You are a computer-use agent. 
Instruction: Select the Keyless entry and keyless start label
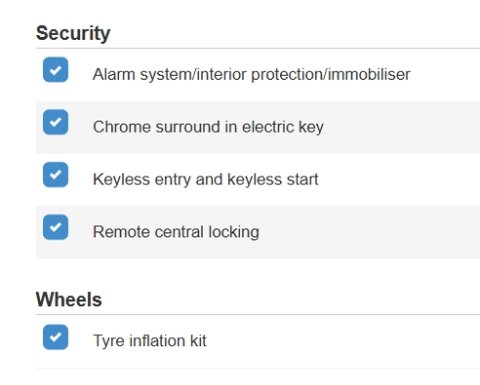[205, 179]
